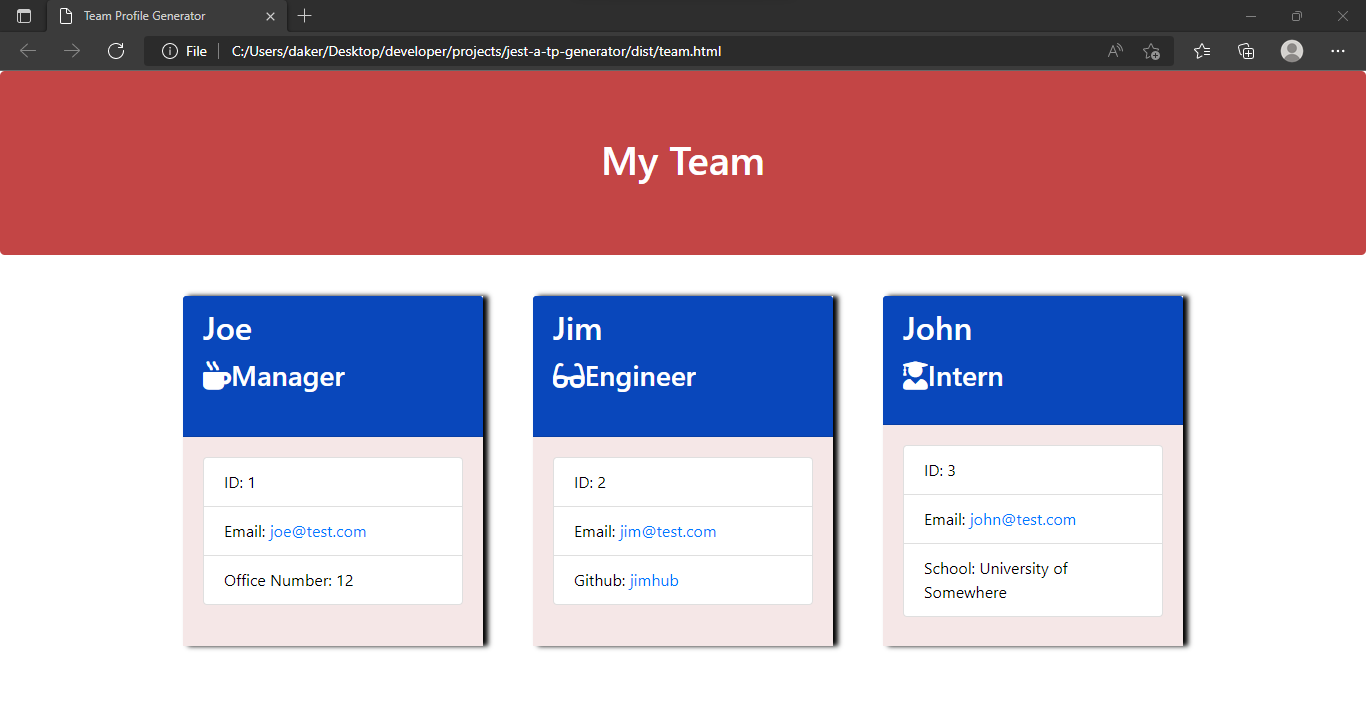The width and height of the screenshot is (1366, 714).
Task: Open the joe@test.com email link
Action: click(x=317, y=531)
